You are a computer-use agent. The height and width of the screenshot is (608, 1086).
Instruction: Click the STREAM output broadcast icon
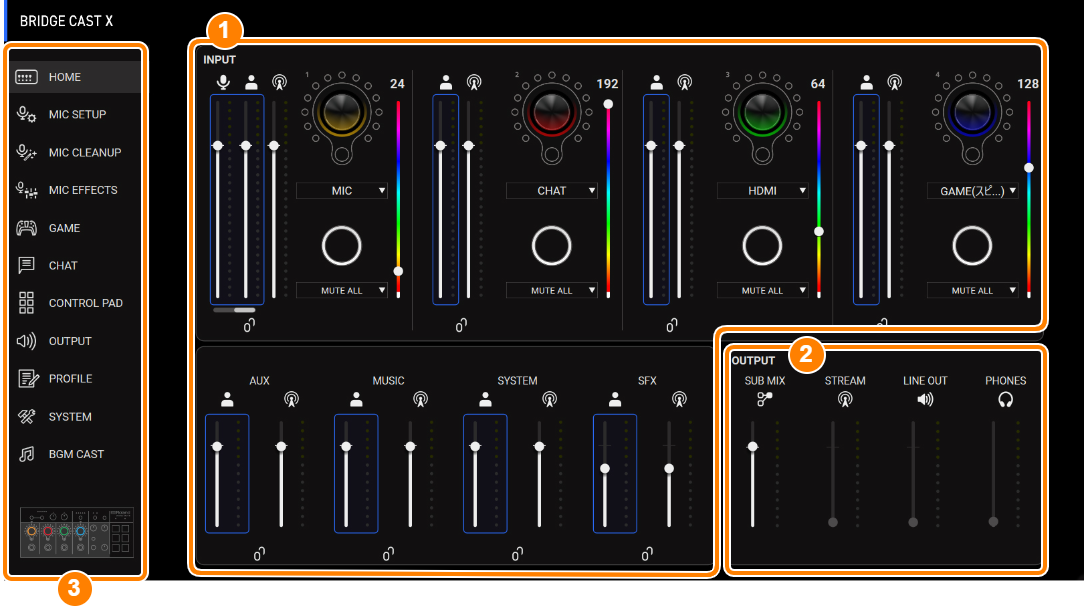[x=845, y=400]
